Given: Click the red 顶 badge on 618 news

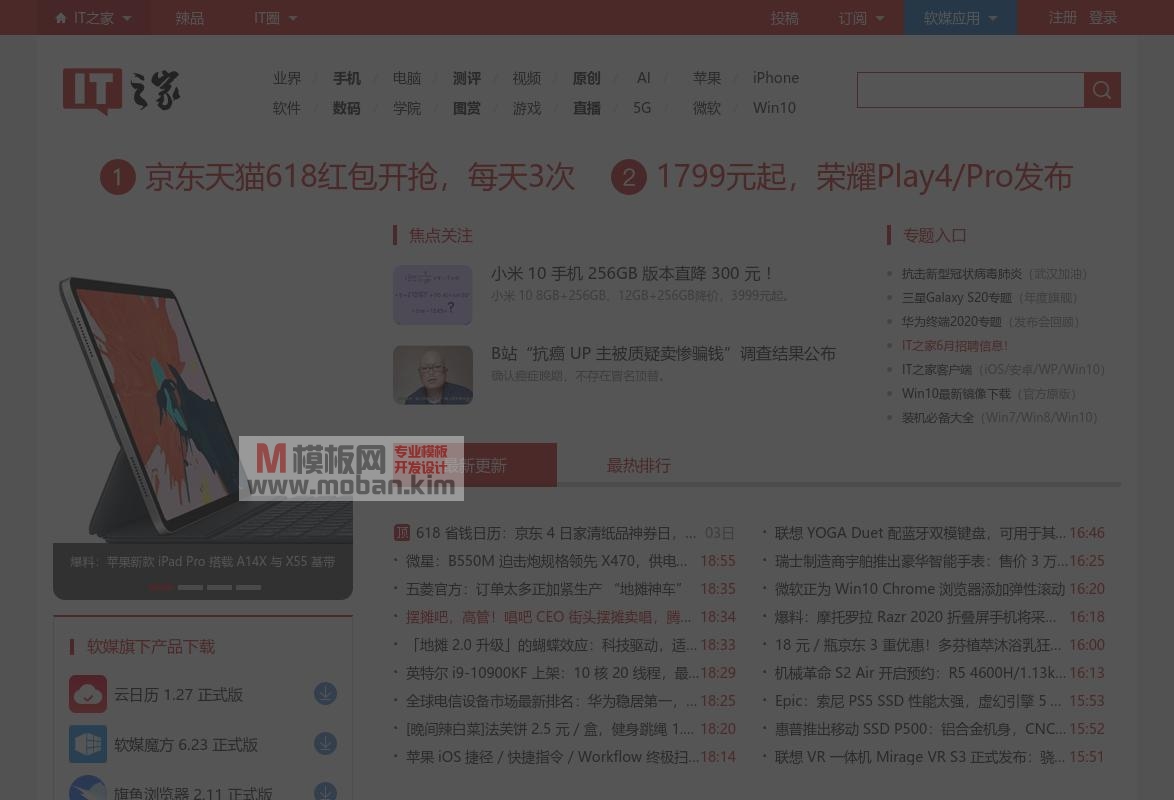Looking at the screenshot, I should point(401,533).
